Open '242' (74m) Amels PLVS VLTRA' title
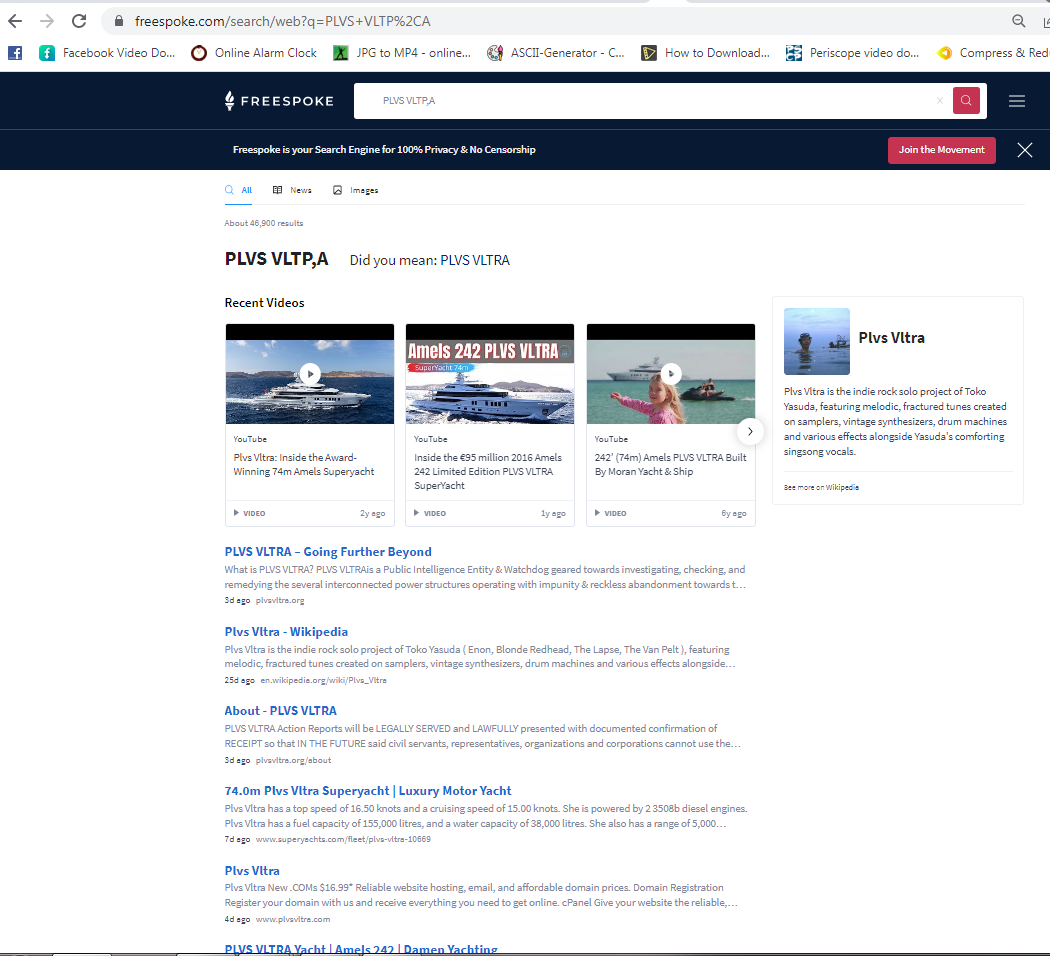Viewport: 1050px width, 956px height. click(670, 465)
